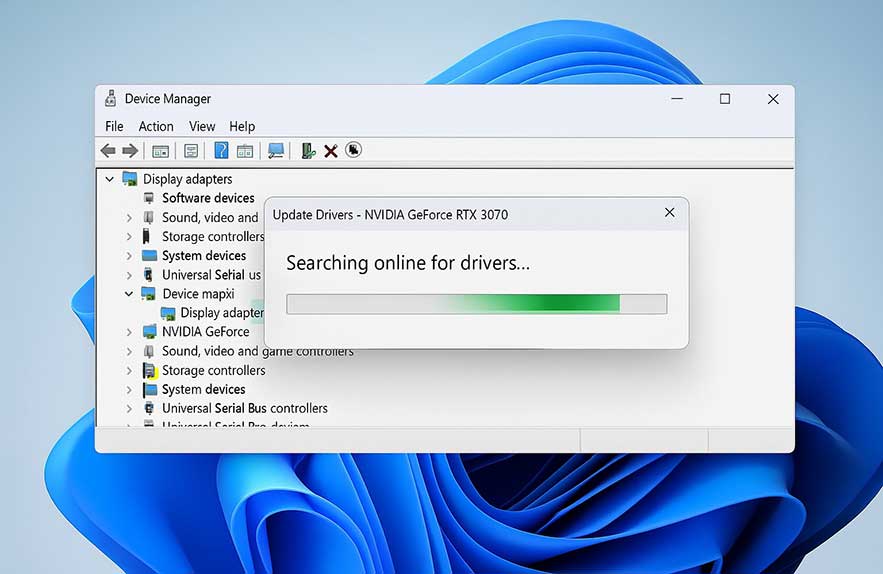Click the Display adapters category icon
The width and height of the screenshot is (883, 574).
(x=130, y=179)
